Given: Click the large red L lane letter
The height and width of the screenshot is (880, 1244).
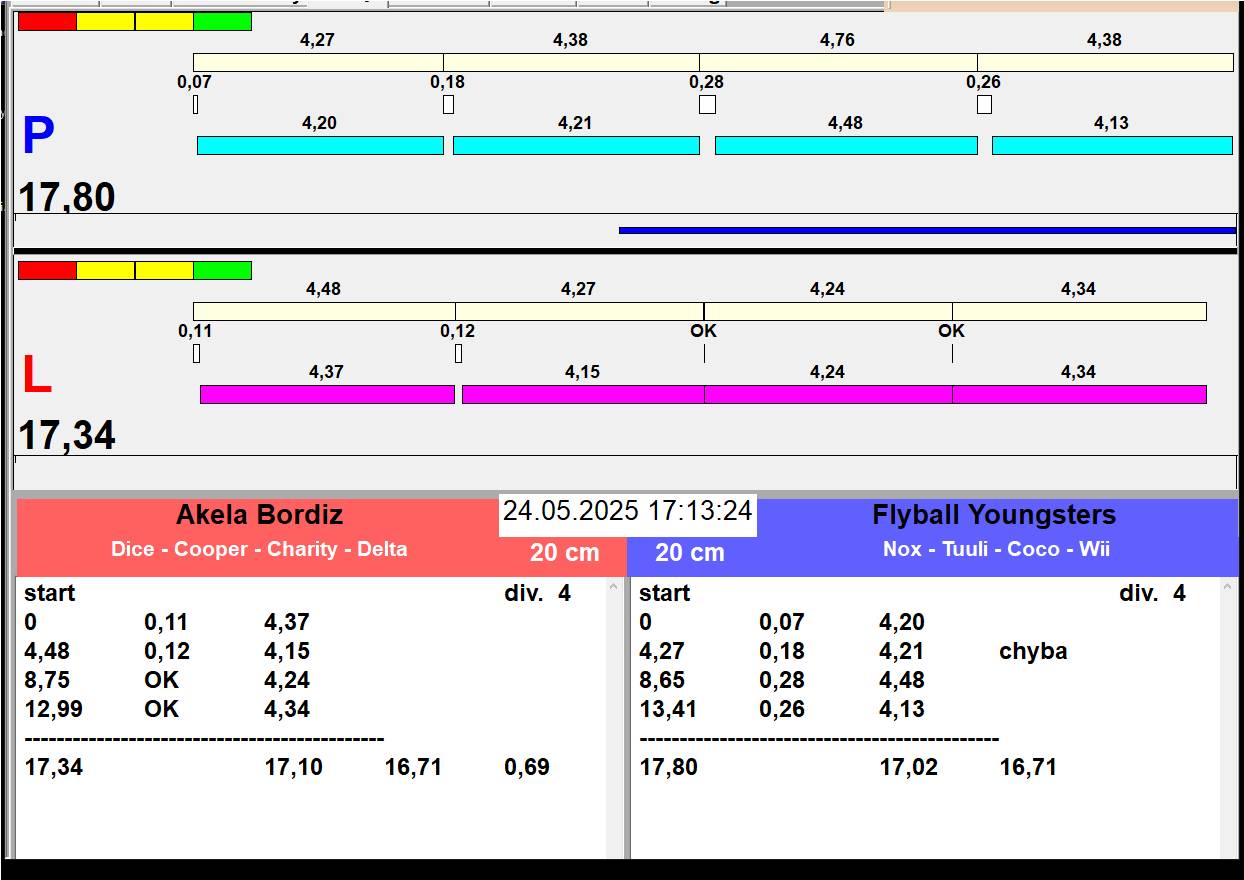Looking at the screenshot, I should point(36,375).
